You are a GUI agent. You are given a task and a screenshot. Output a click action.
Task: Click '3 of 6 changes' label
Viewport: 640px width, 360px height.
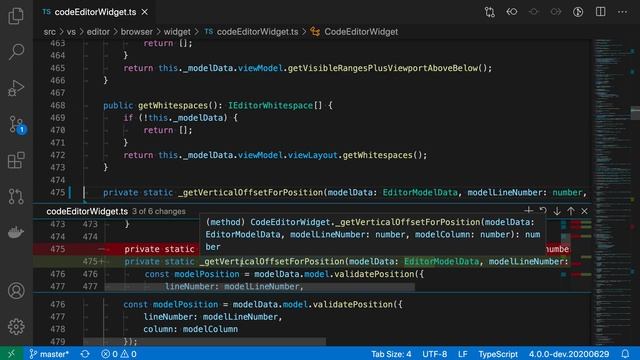158,211
